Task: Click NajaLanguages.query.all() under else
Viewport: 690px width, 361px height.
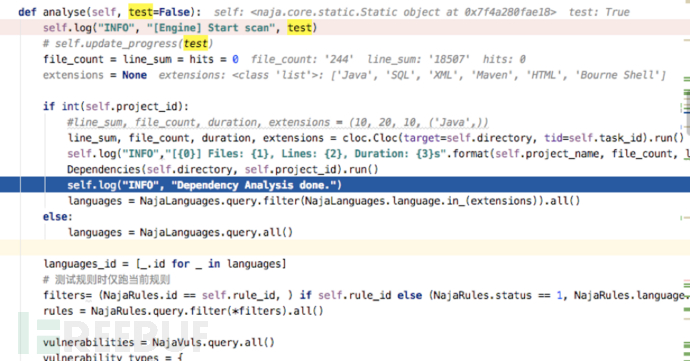Action: pyautogui.click(x=216, y=232)
